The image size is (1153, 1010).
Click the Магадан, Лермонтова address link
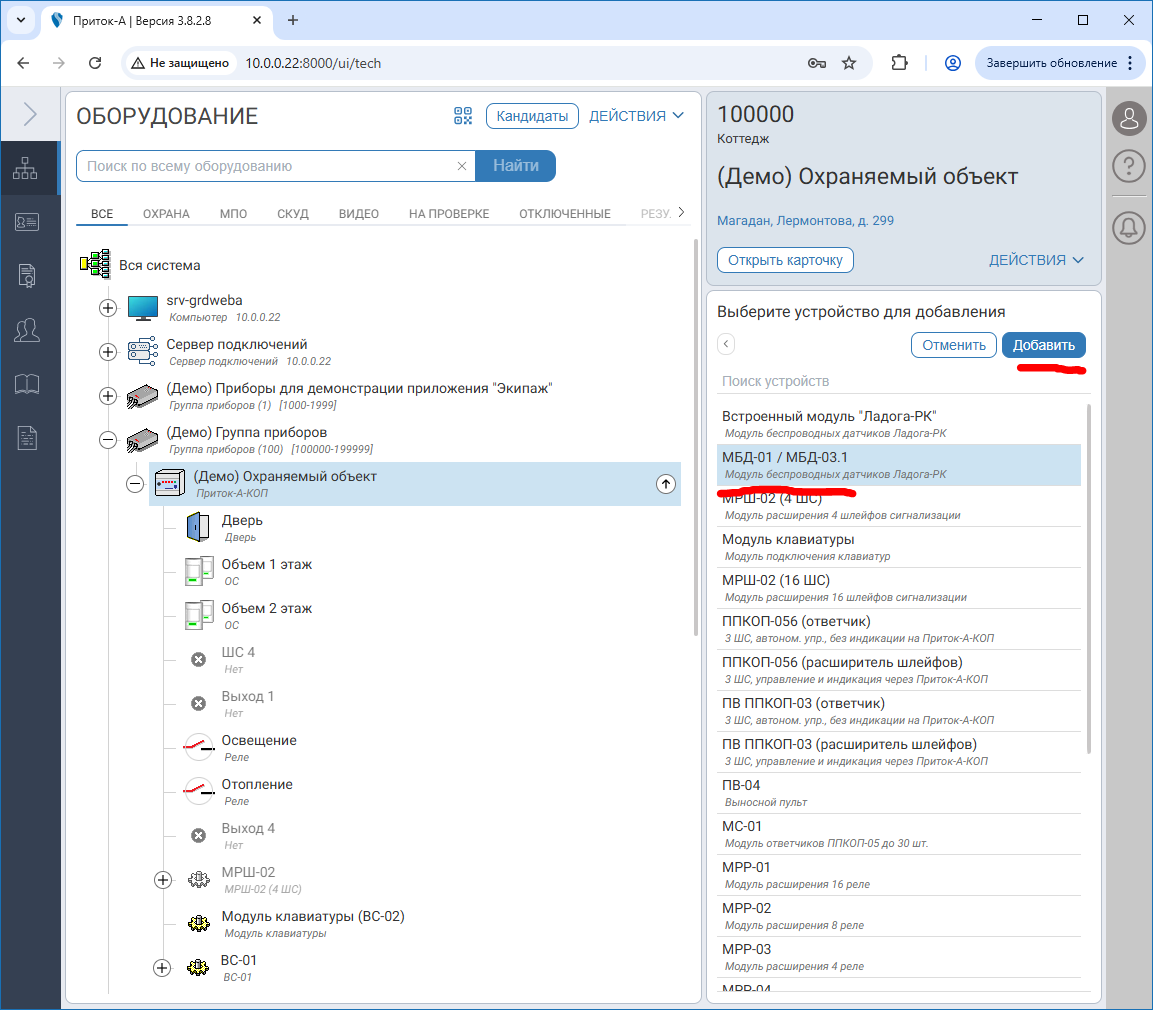point(805,220)
